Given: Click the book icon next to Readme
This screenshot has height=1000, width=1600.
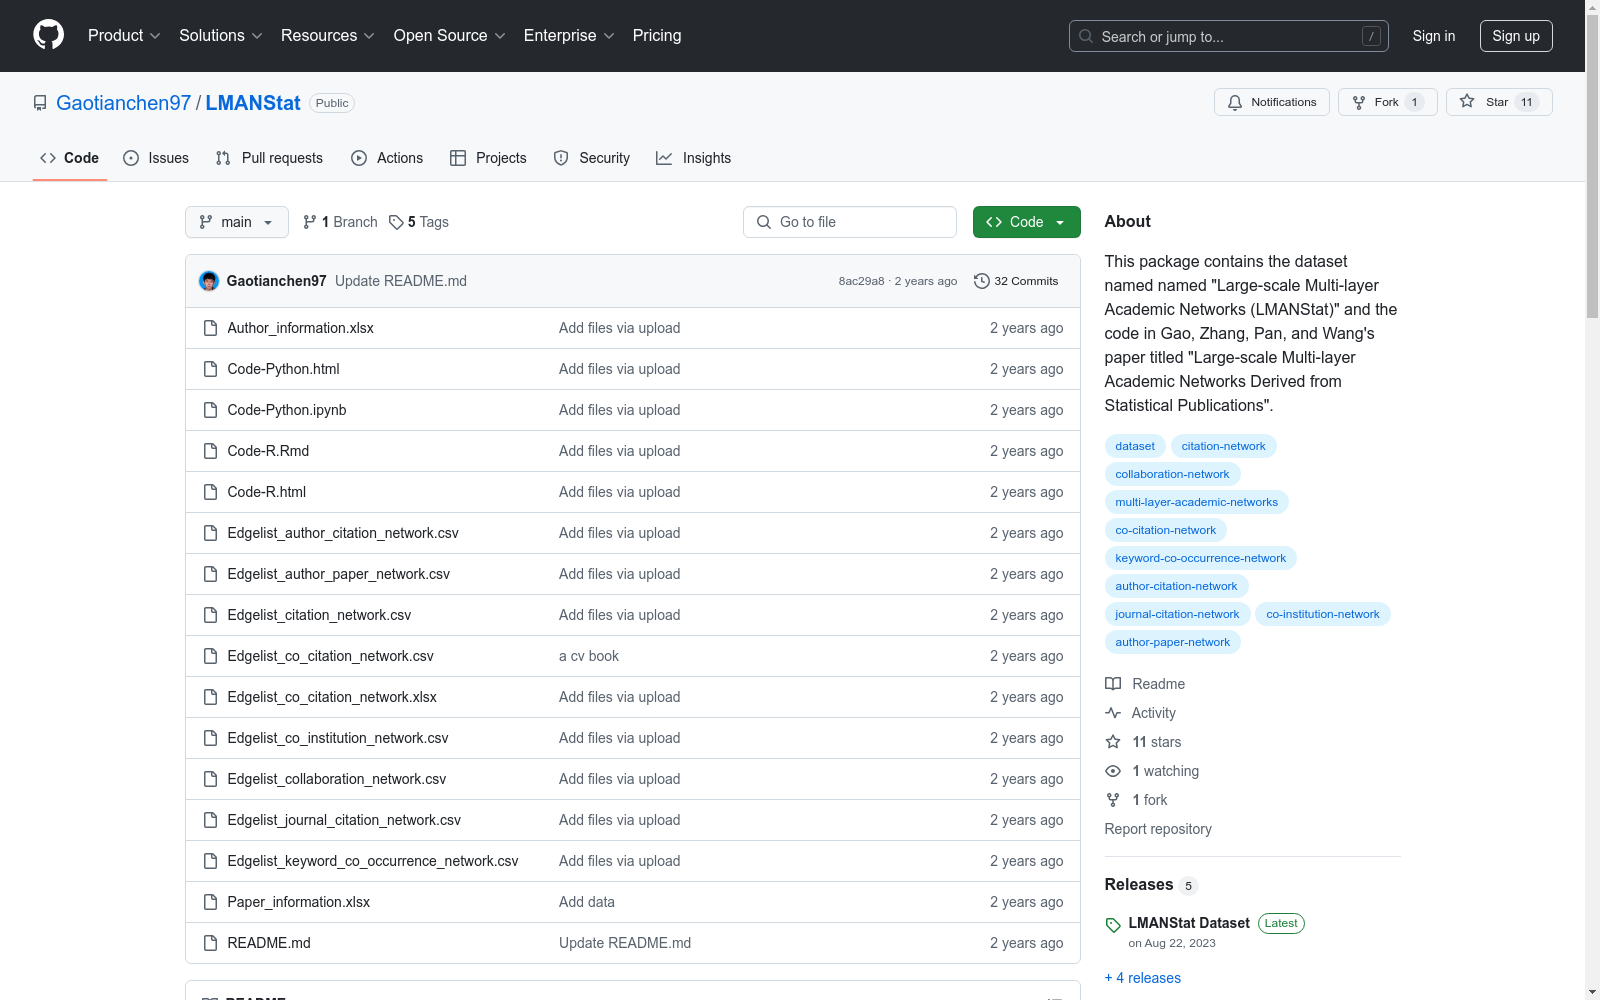Looking at the screenshot, I should coord(1113,684).
